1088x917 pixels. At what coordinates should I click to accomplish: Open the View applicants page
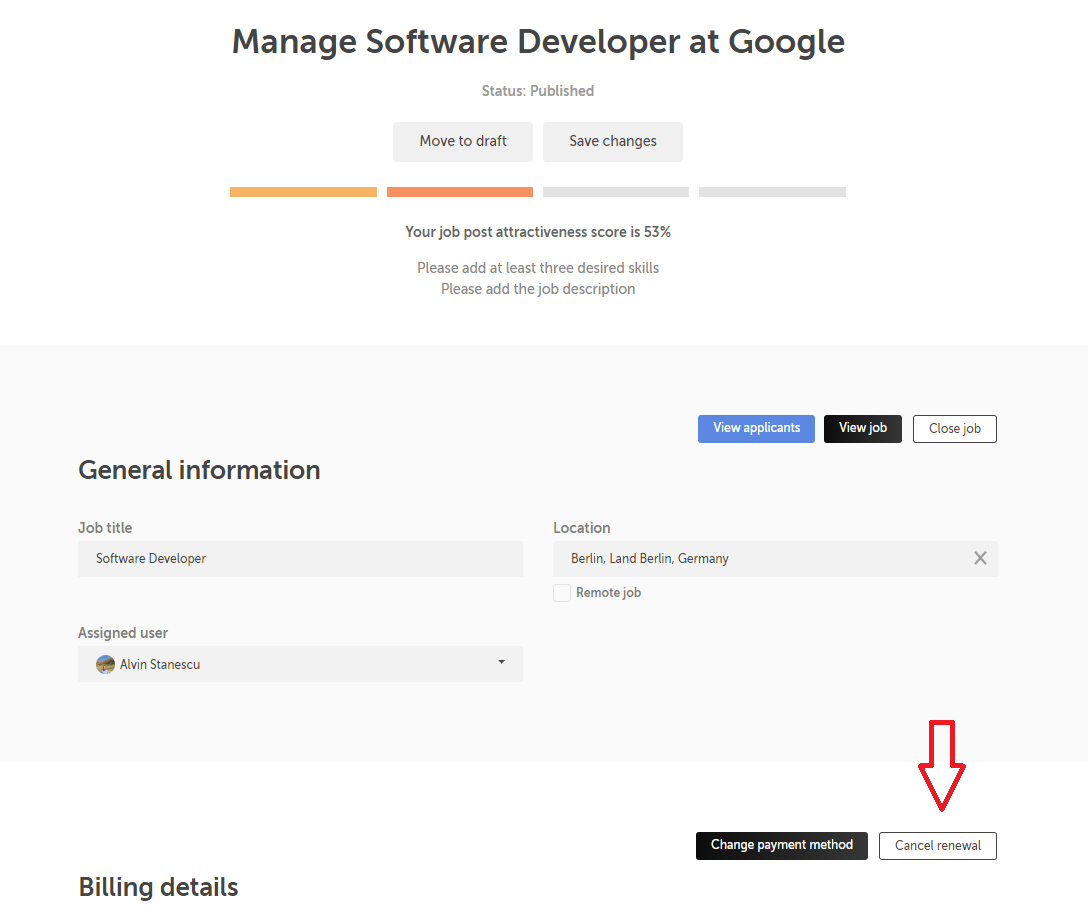pyautogui.click(x=756, y=429)
